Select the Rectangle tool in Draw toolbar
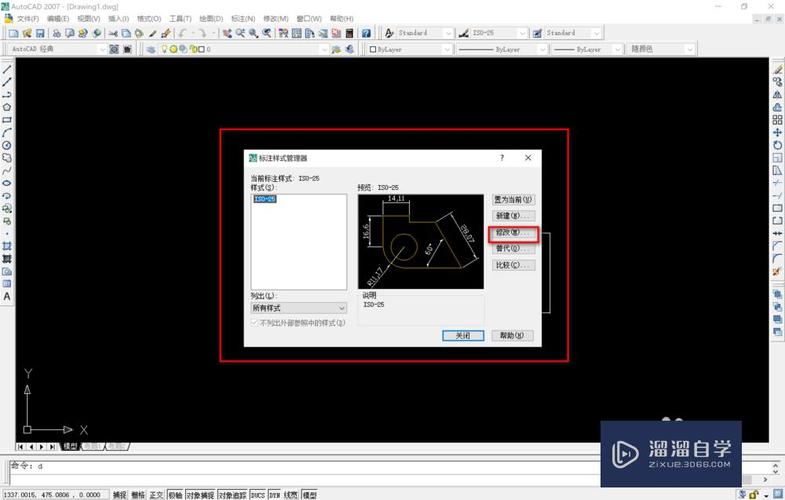 [x=7, y=120]
